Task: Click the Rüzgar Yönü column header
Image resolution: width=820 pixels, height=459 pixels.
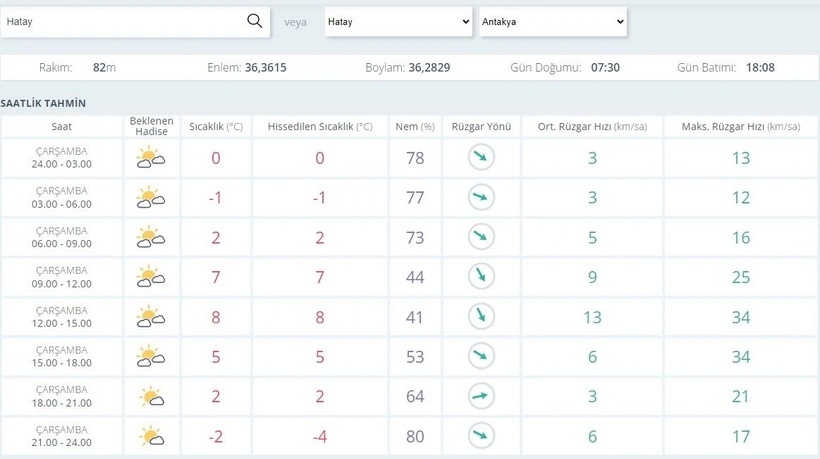Action: (x=481, y=127)
